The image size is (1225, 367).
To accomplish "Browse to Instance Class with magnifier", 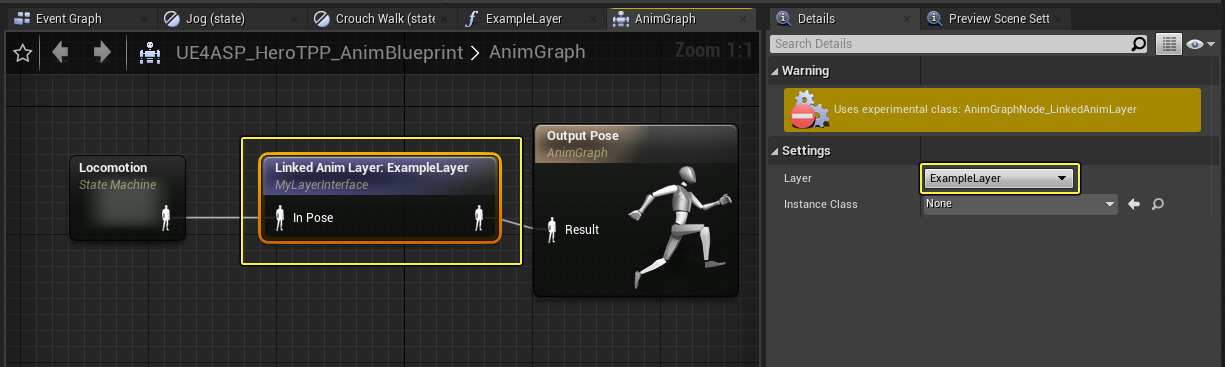I will 1157,204.
